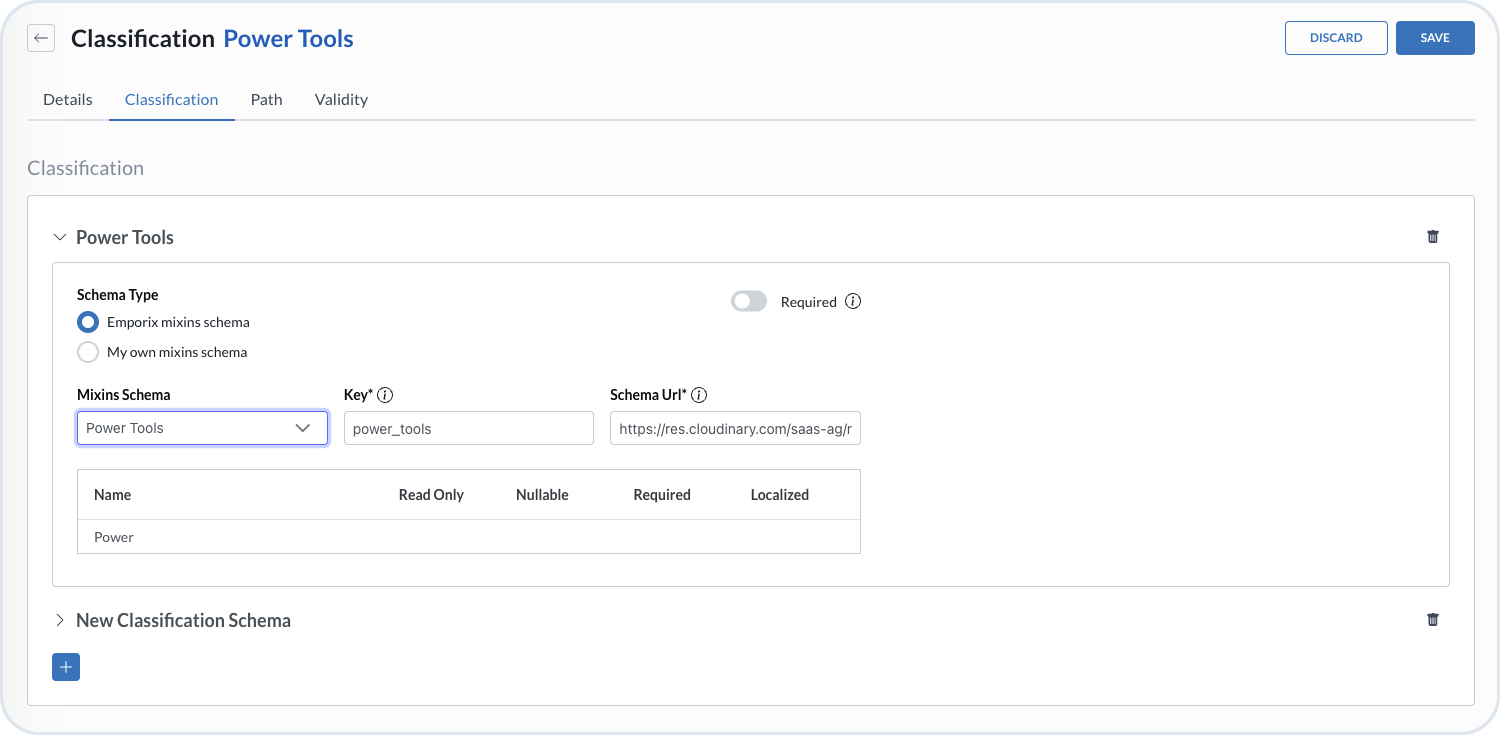Click the Key input field

click(x=468, y=428)
